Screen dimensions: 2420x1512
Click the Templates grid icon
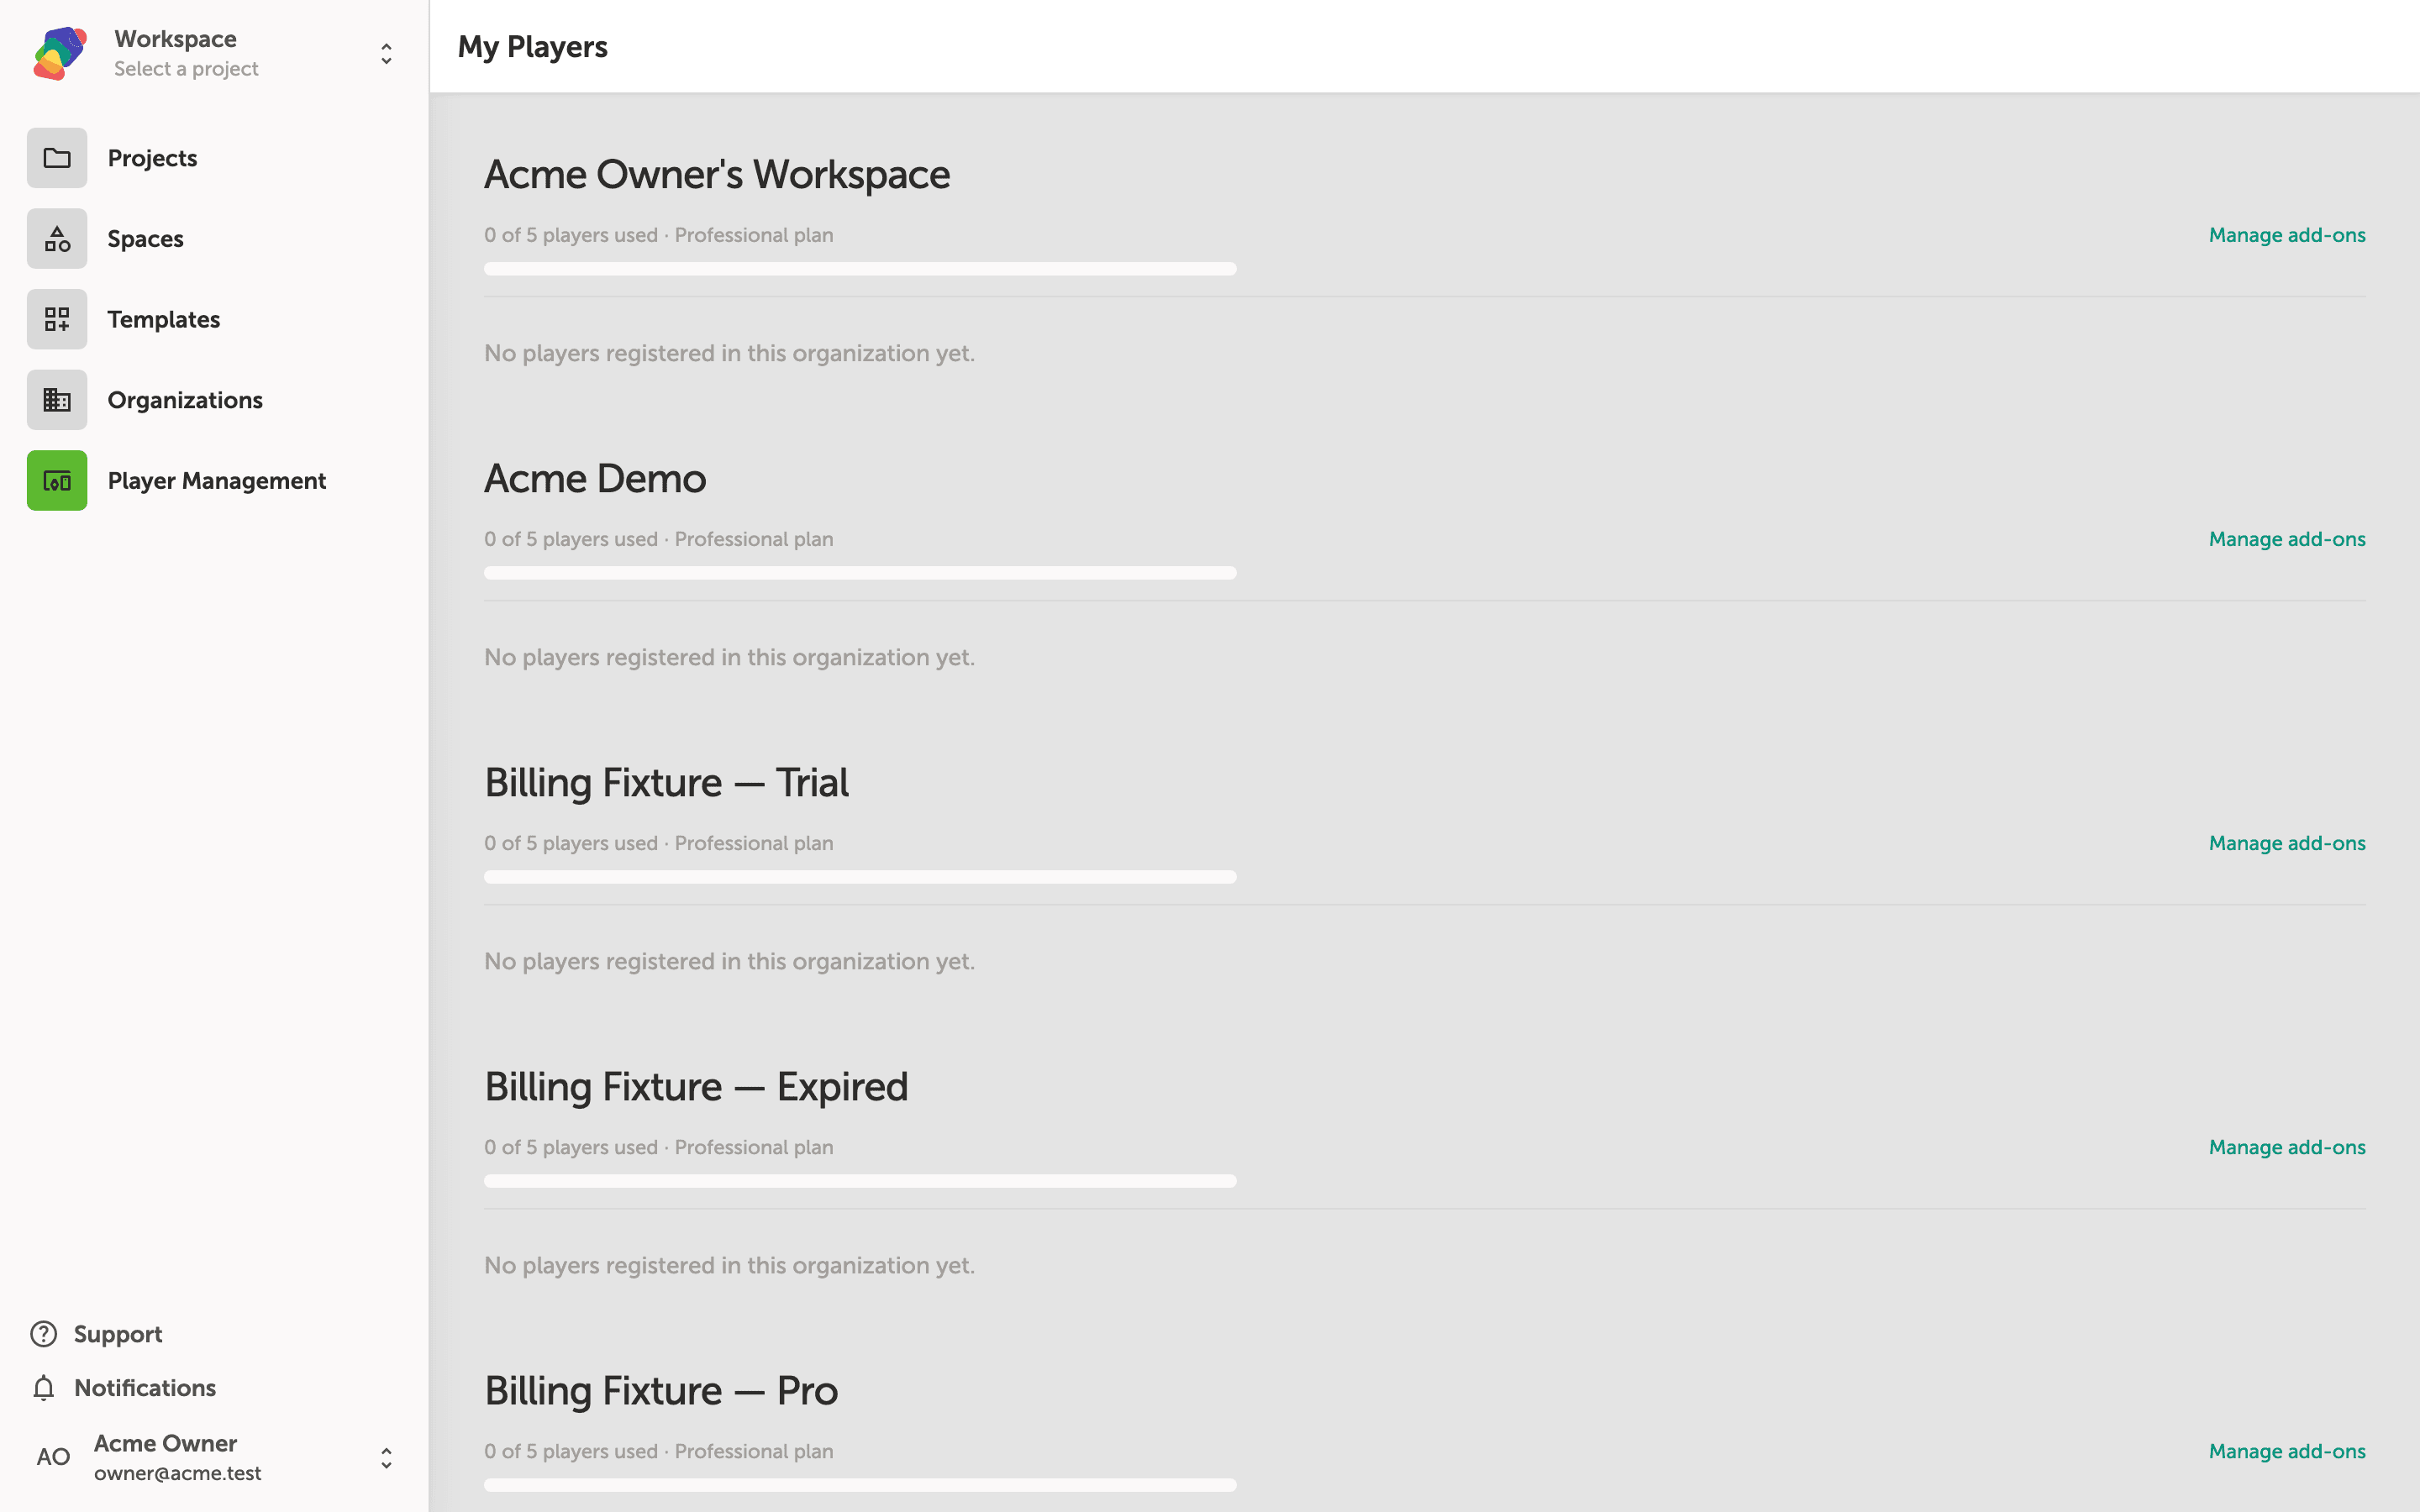(57, 319)
